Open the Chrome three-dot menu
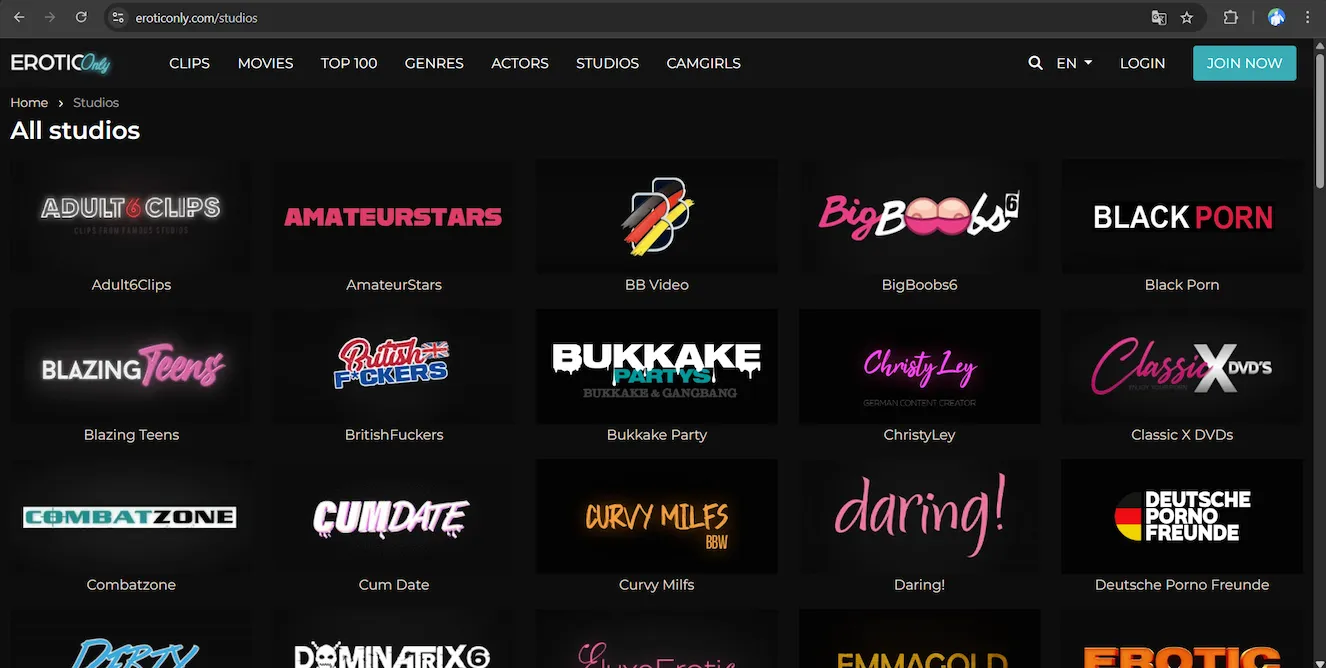Screen dimensions: 1326x668 point(1307,18)
